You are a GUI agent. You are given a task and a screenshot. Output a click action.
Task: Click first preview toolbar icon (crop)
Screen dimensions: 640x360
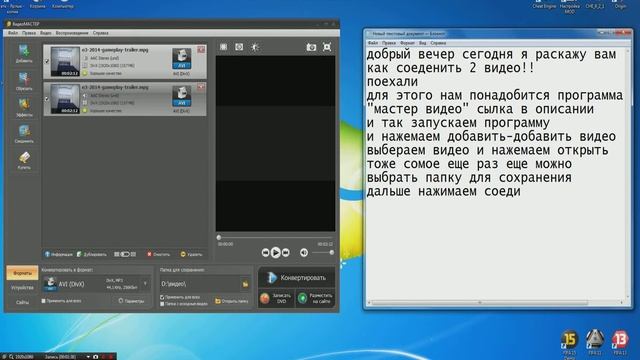223,47
